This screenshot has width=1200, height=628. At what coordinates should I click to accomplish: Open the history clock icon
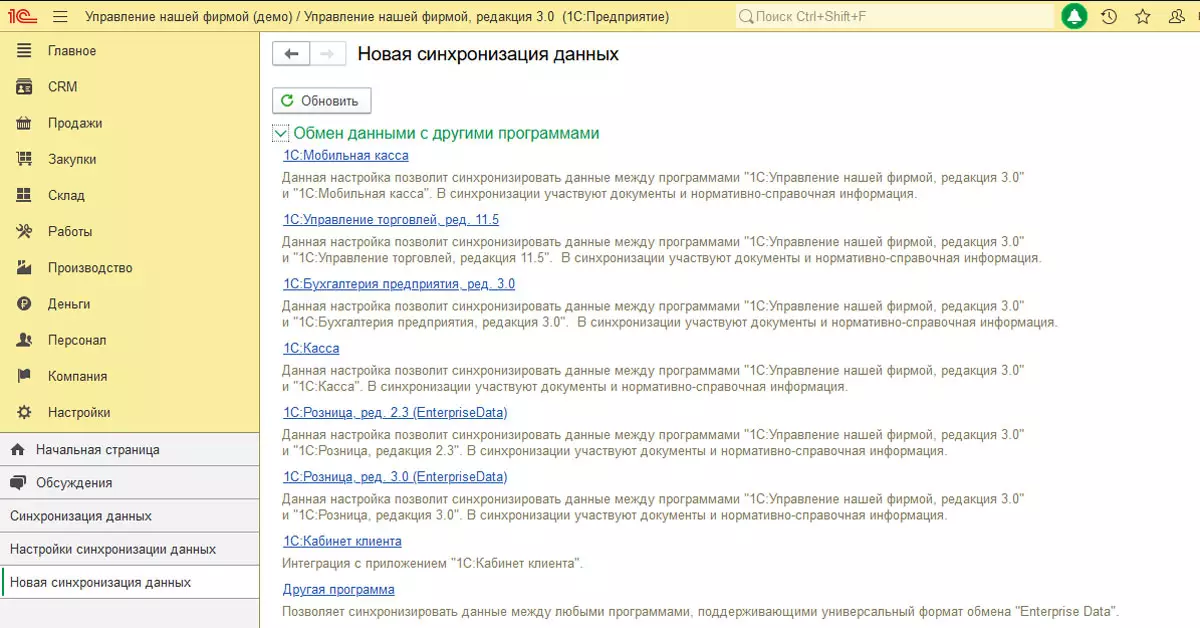(1108, 17)
